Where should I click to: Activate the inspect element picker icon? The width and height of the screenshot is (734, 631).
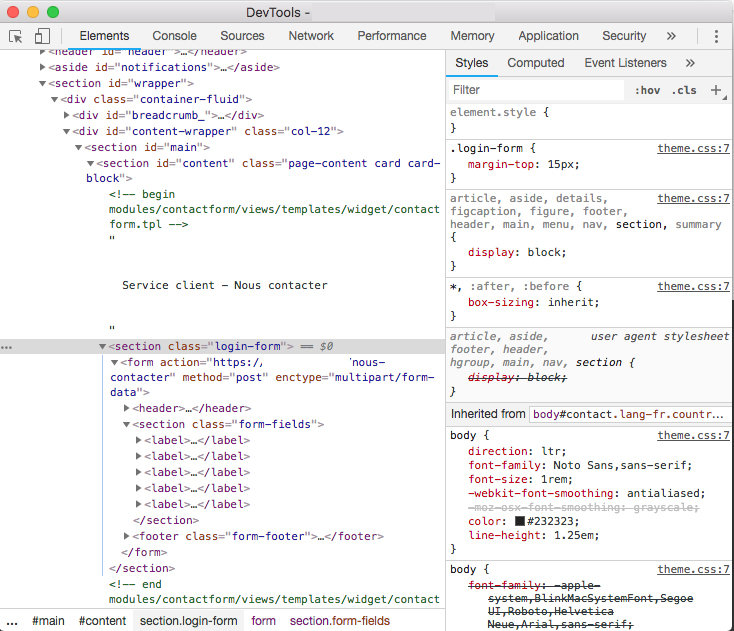tap(16, 36)
